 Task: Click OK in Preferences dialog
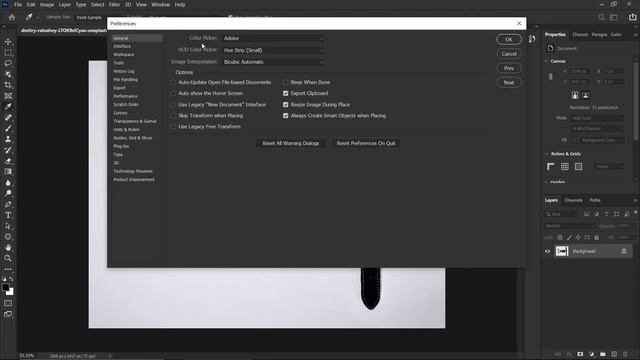(x=509, y=39)
